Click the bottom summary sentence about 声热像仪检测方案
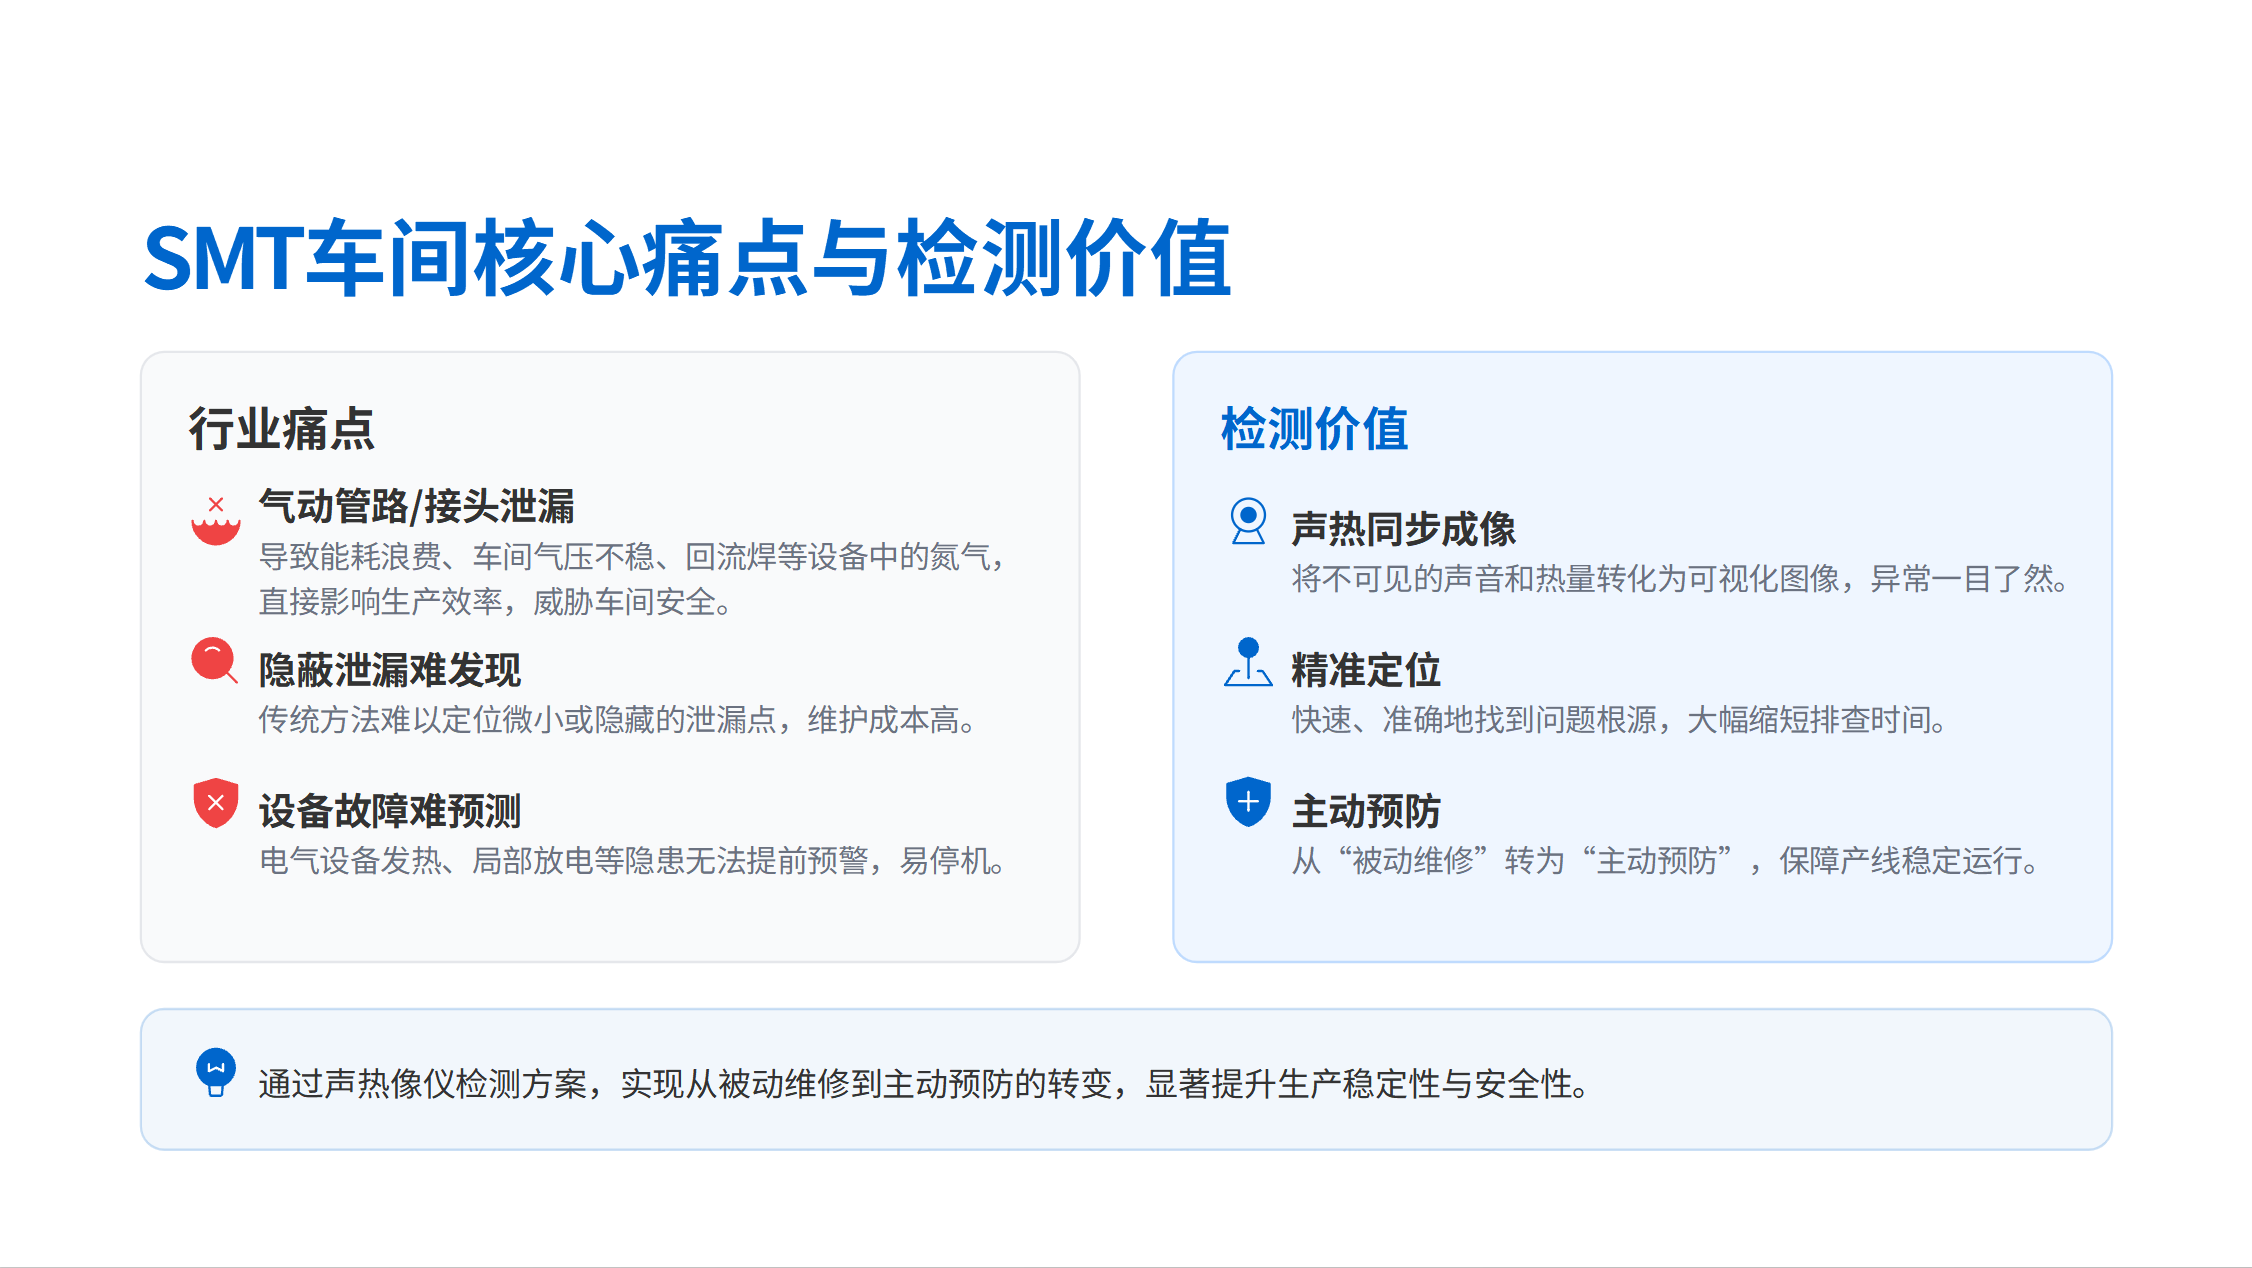2252x1268 pixels. click(x=923, y=1084)
